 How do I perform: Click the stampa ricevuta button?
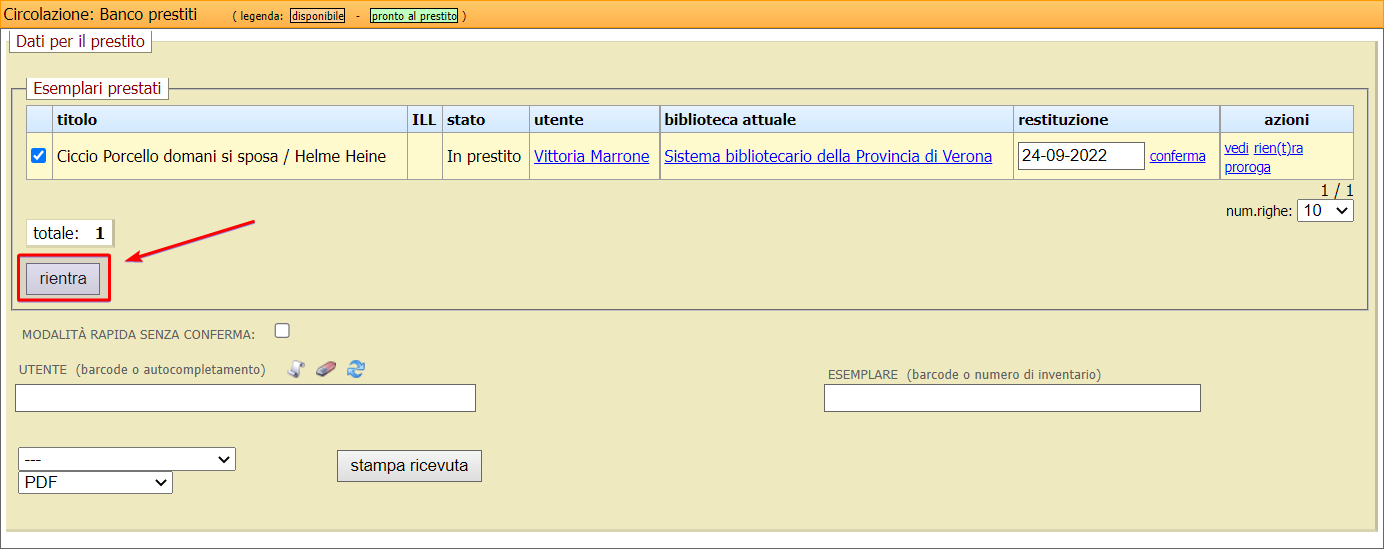tap(409, 466)
